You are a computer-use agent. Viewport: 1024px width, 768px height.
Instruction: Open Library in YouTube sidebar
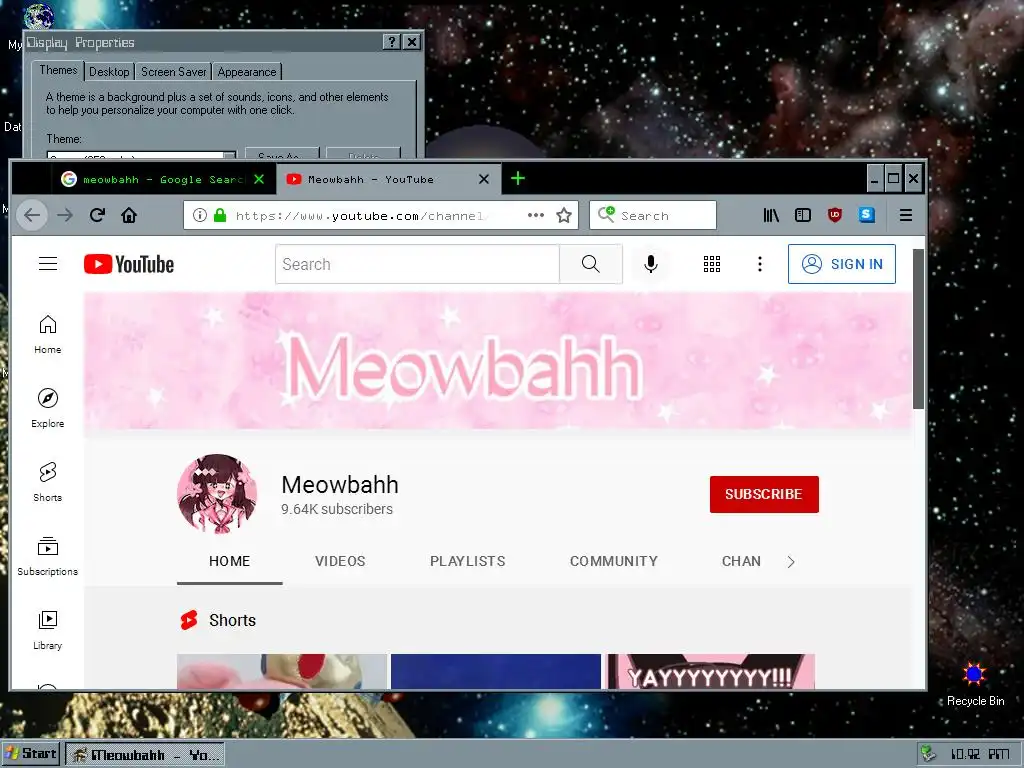pos(48,630)
